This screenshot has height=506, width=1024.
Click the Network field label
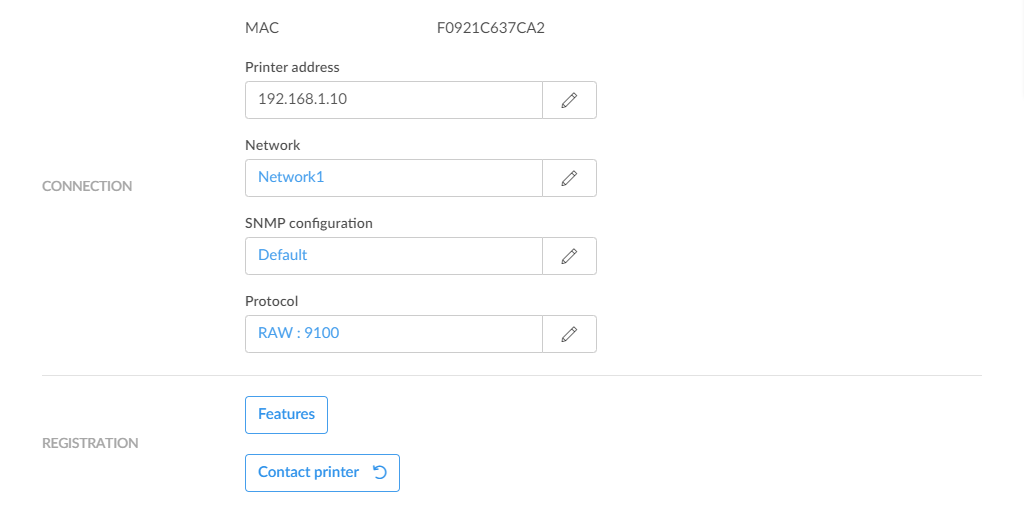tap(272, 145)
